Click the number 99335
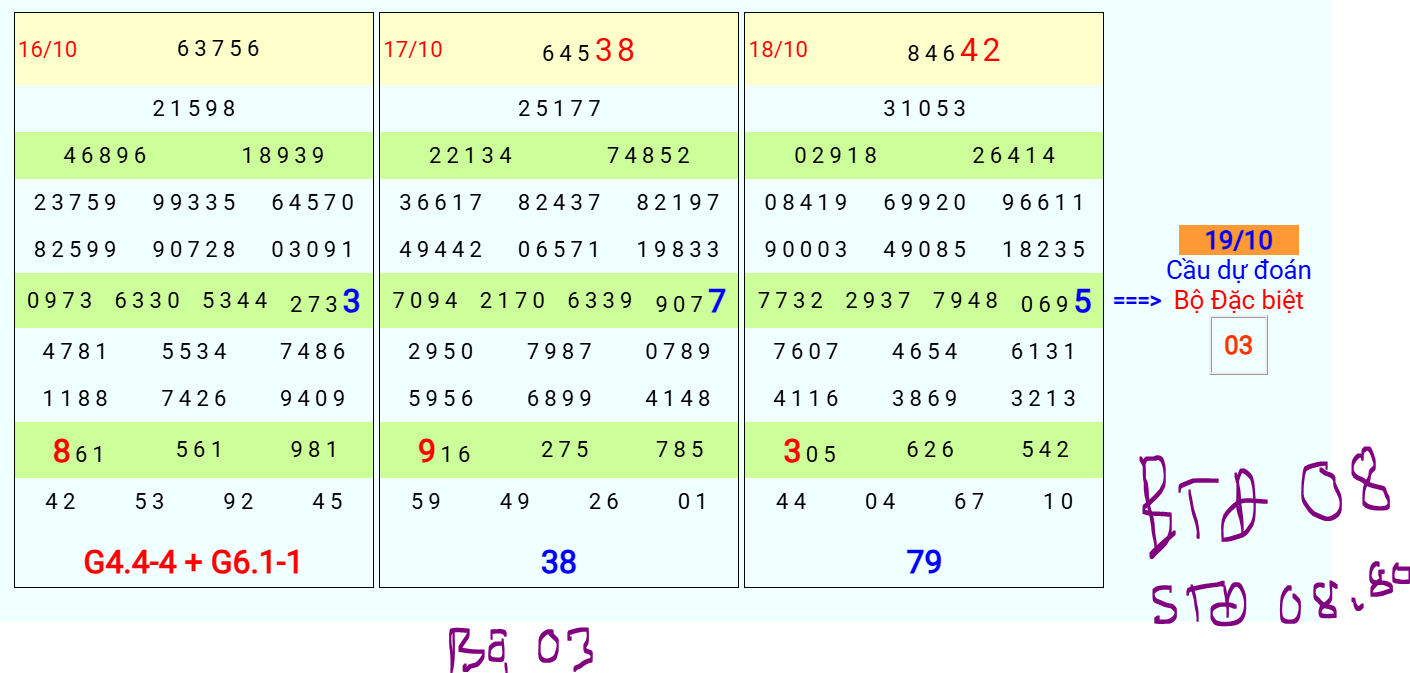 195,202
